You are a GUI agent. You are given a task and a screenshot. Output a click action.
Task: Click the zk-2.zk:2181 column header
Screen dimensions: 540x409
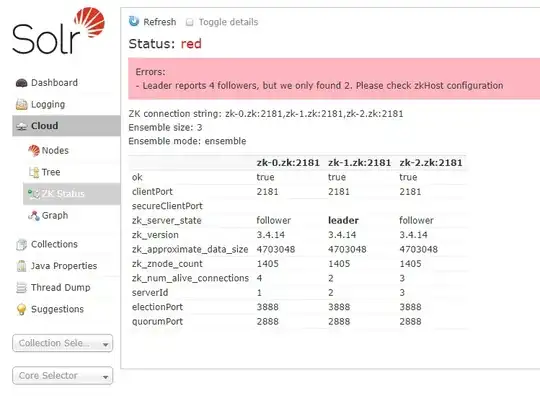431,163
